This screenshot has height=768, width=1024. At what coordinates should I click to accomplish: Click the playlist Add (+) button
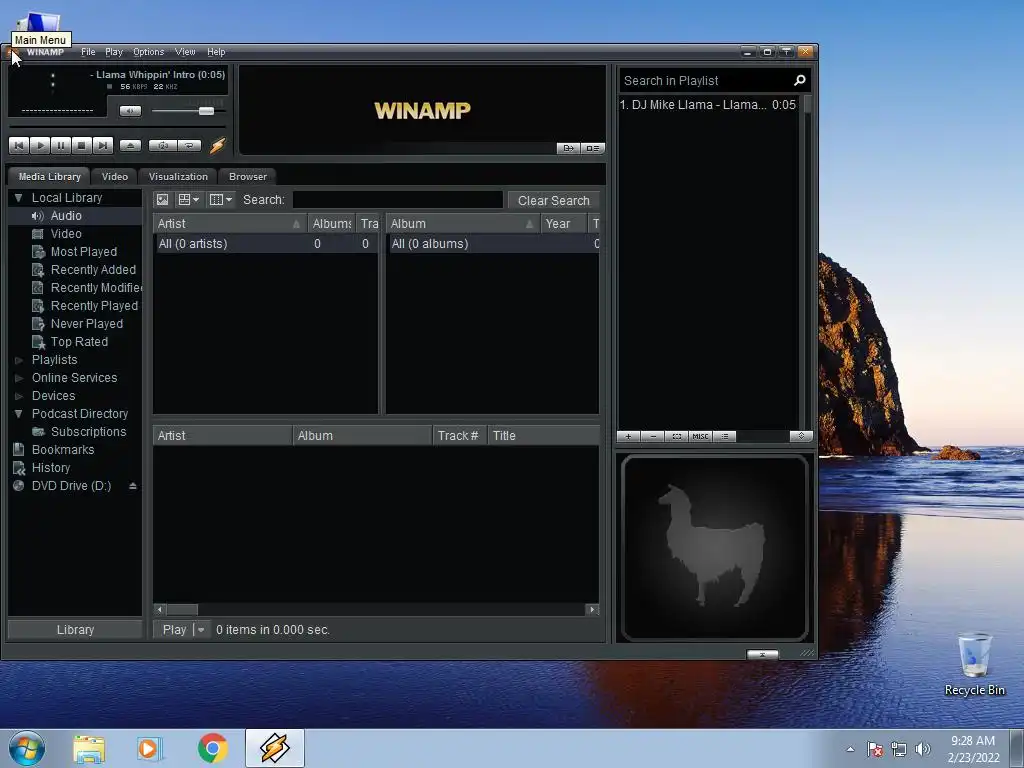coord(628,436)
